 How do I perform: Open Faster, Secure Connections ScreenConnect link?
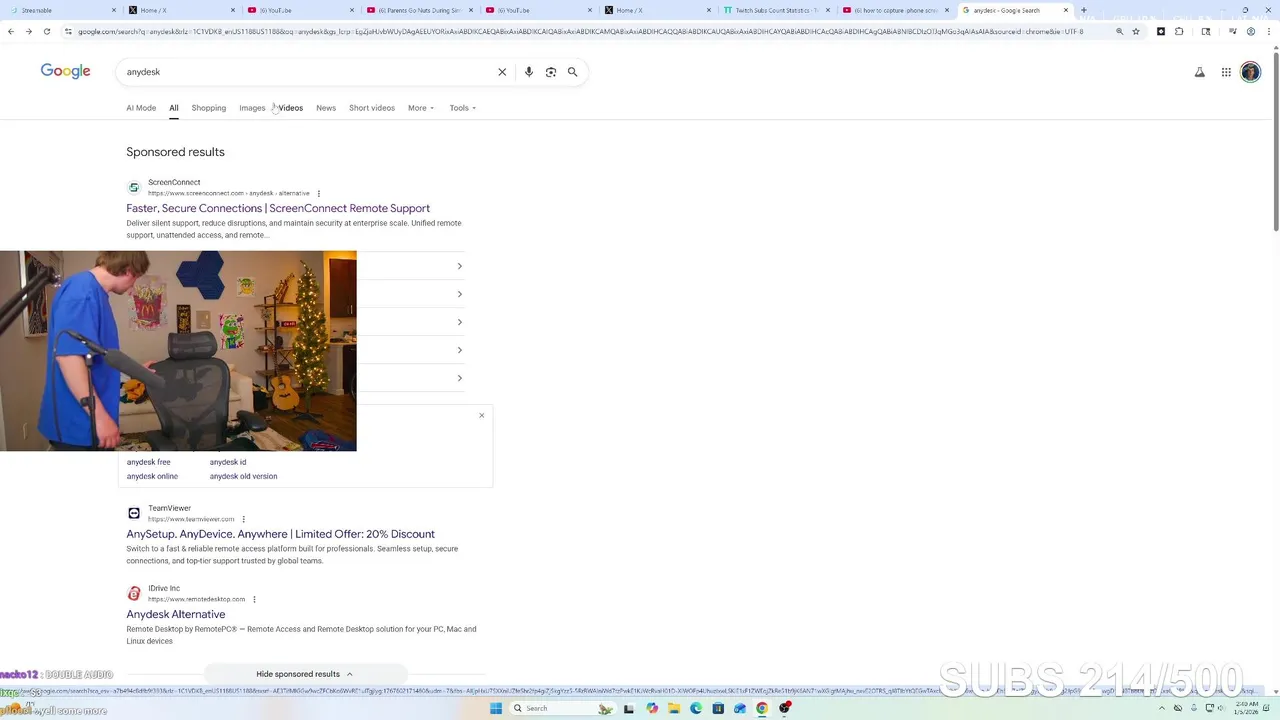(278, 208)
